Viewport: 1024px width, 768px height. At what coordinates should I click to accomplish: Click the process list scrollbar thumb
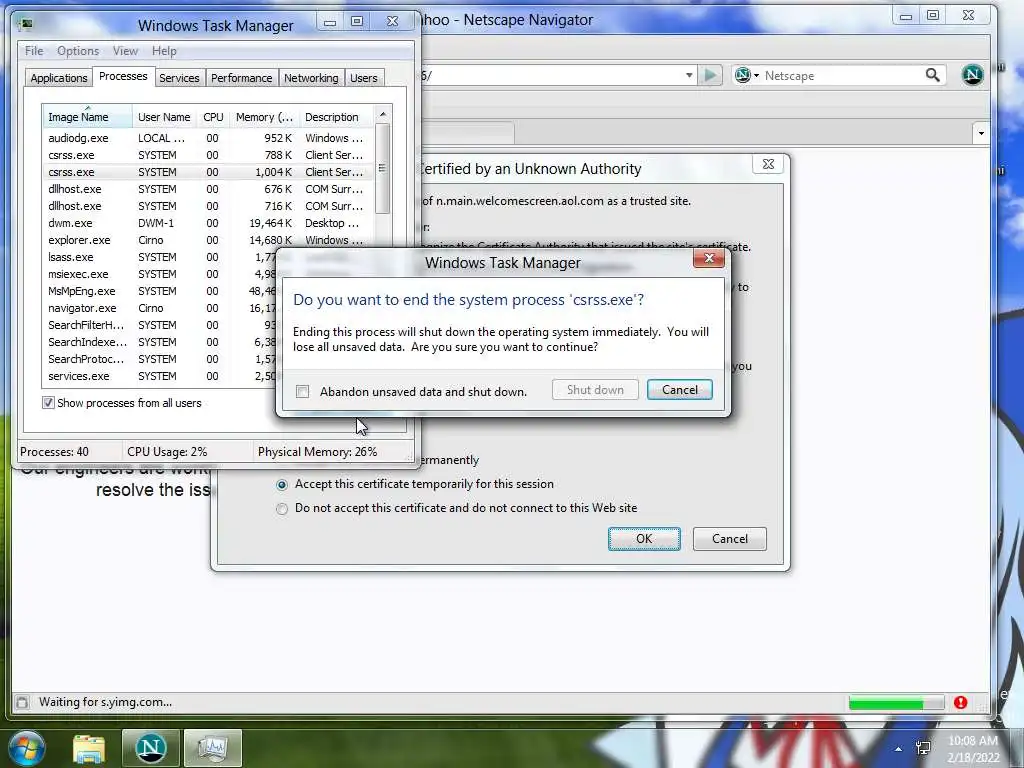click(x=383, y=168)
